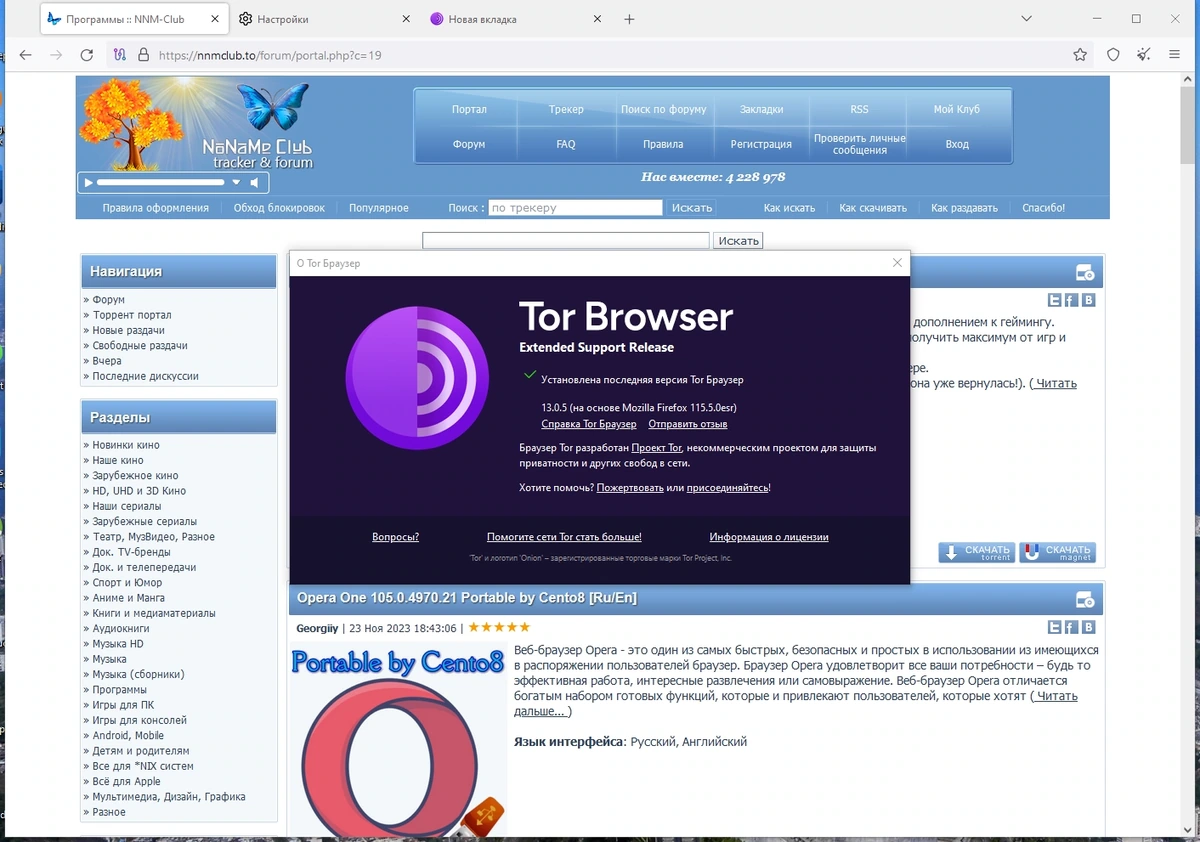Click the присоединяйтесь link
1200x842 pixels.
(x=727, y=488)
